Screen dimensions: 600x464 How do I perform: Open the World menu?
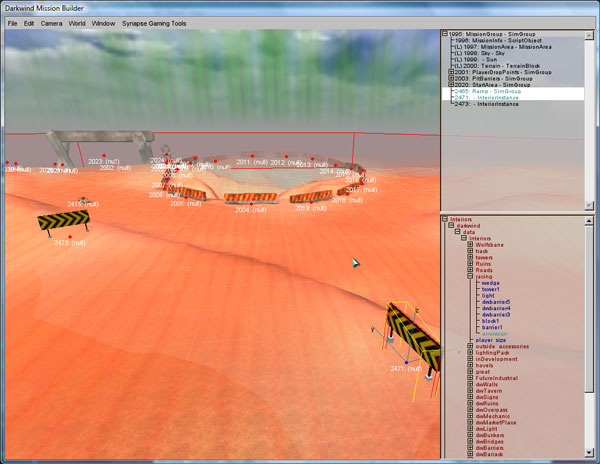click(x=77, y=22)
